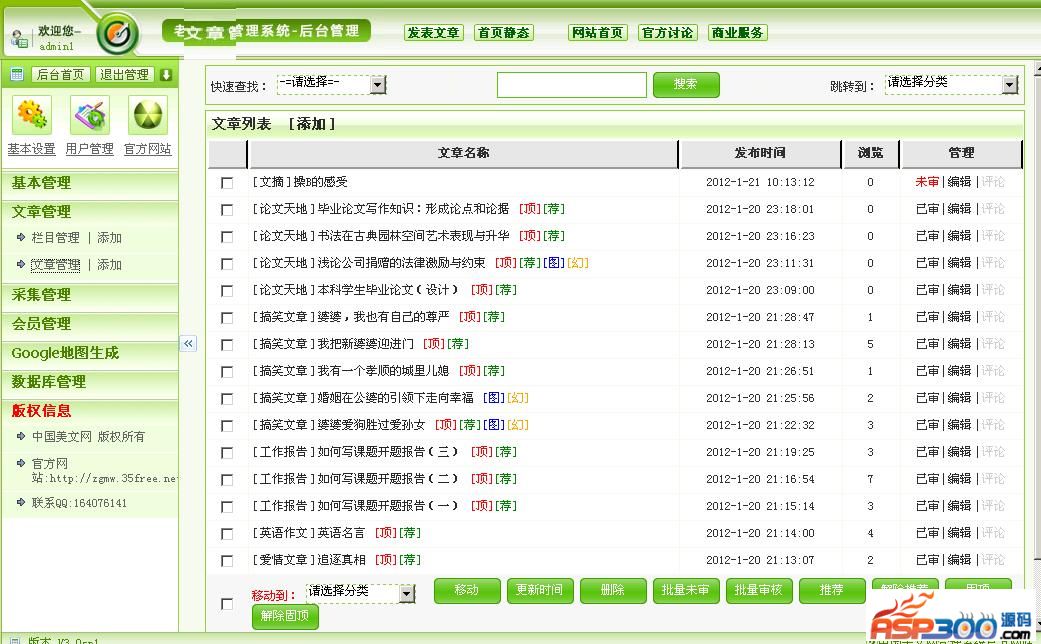Screen dimensions: 1041x644
Task: Check the box for 英语名言 article
Action: pyautogui.click(x=227, y=534)
